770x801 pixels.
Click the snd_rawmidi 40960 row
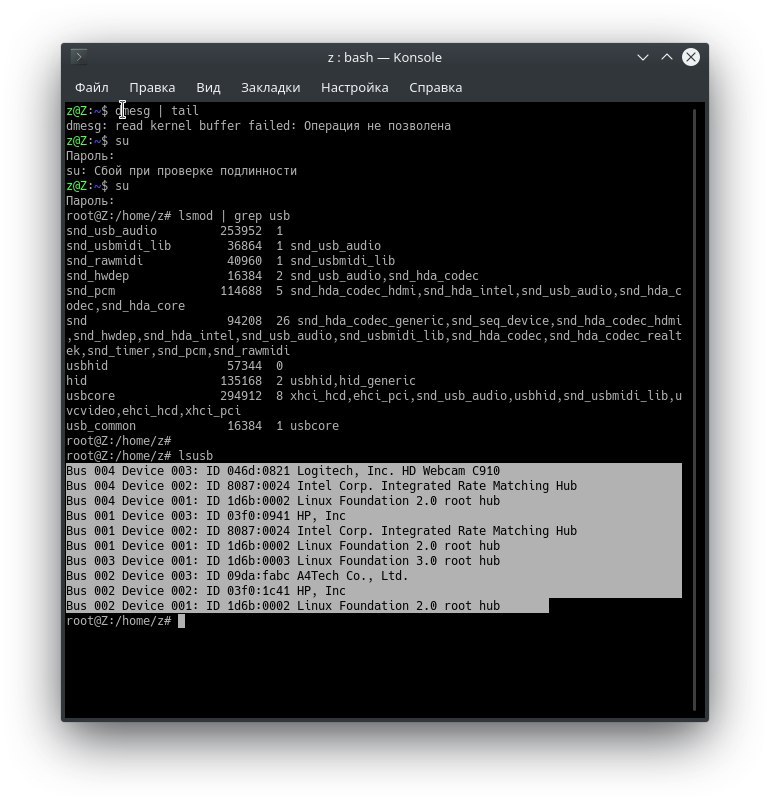point(230,261)
